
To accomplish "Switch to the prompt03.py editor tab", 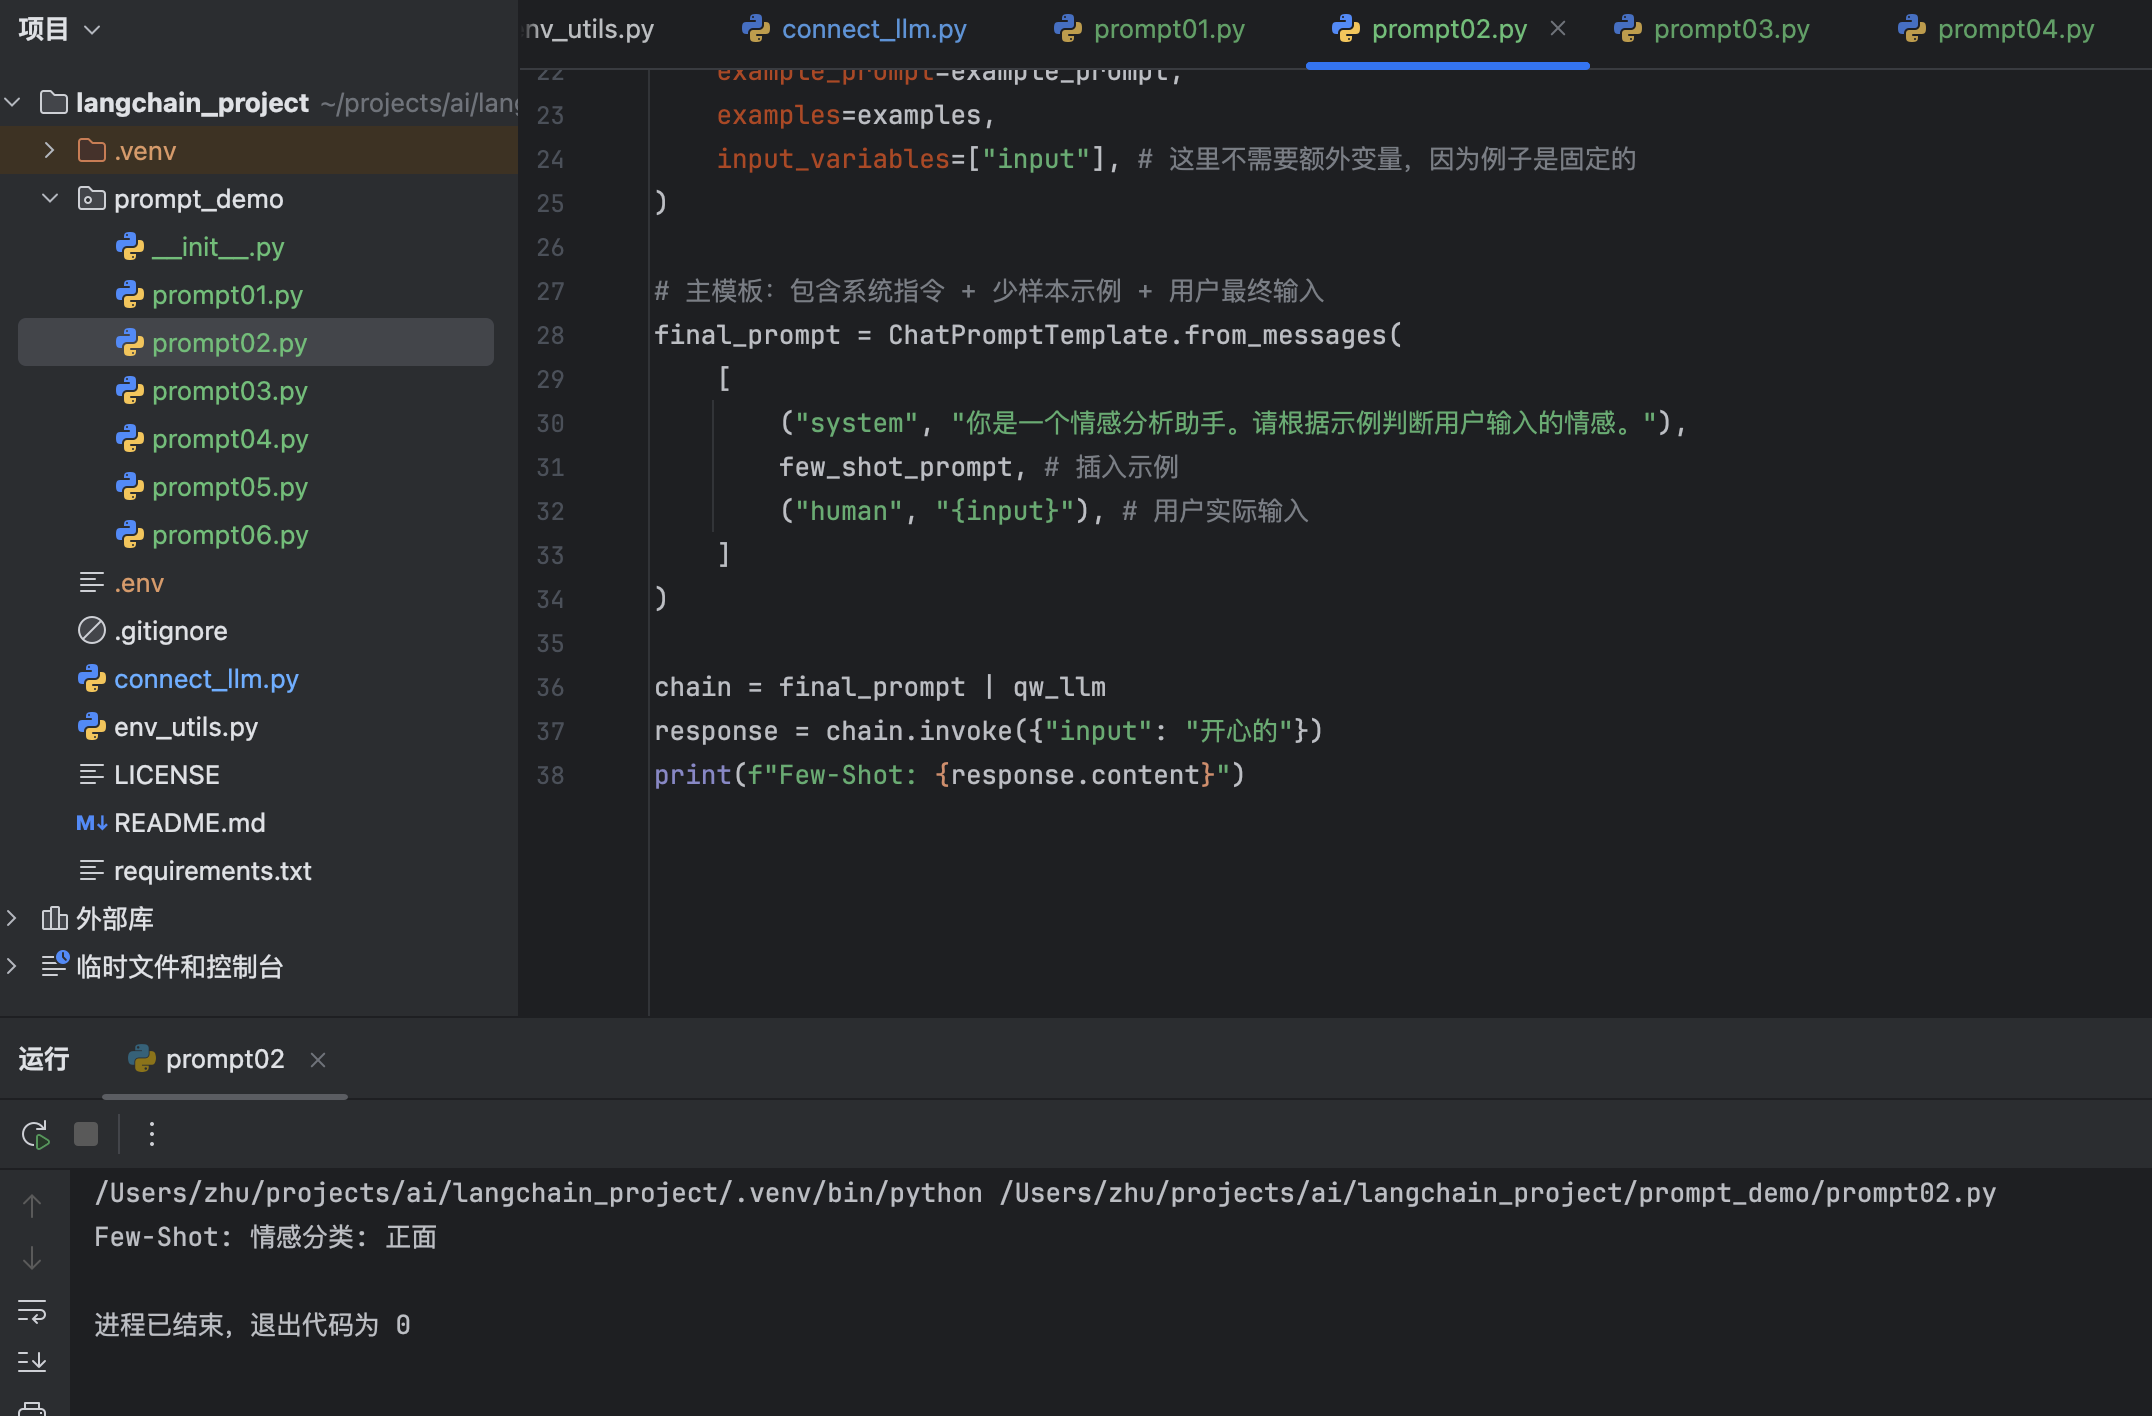I will [1730, 29].
